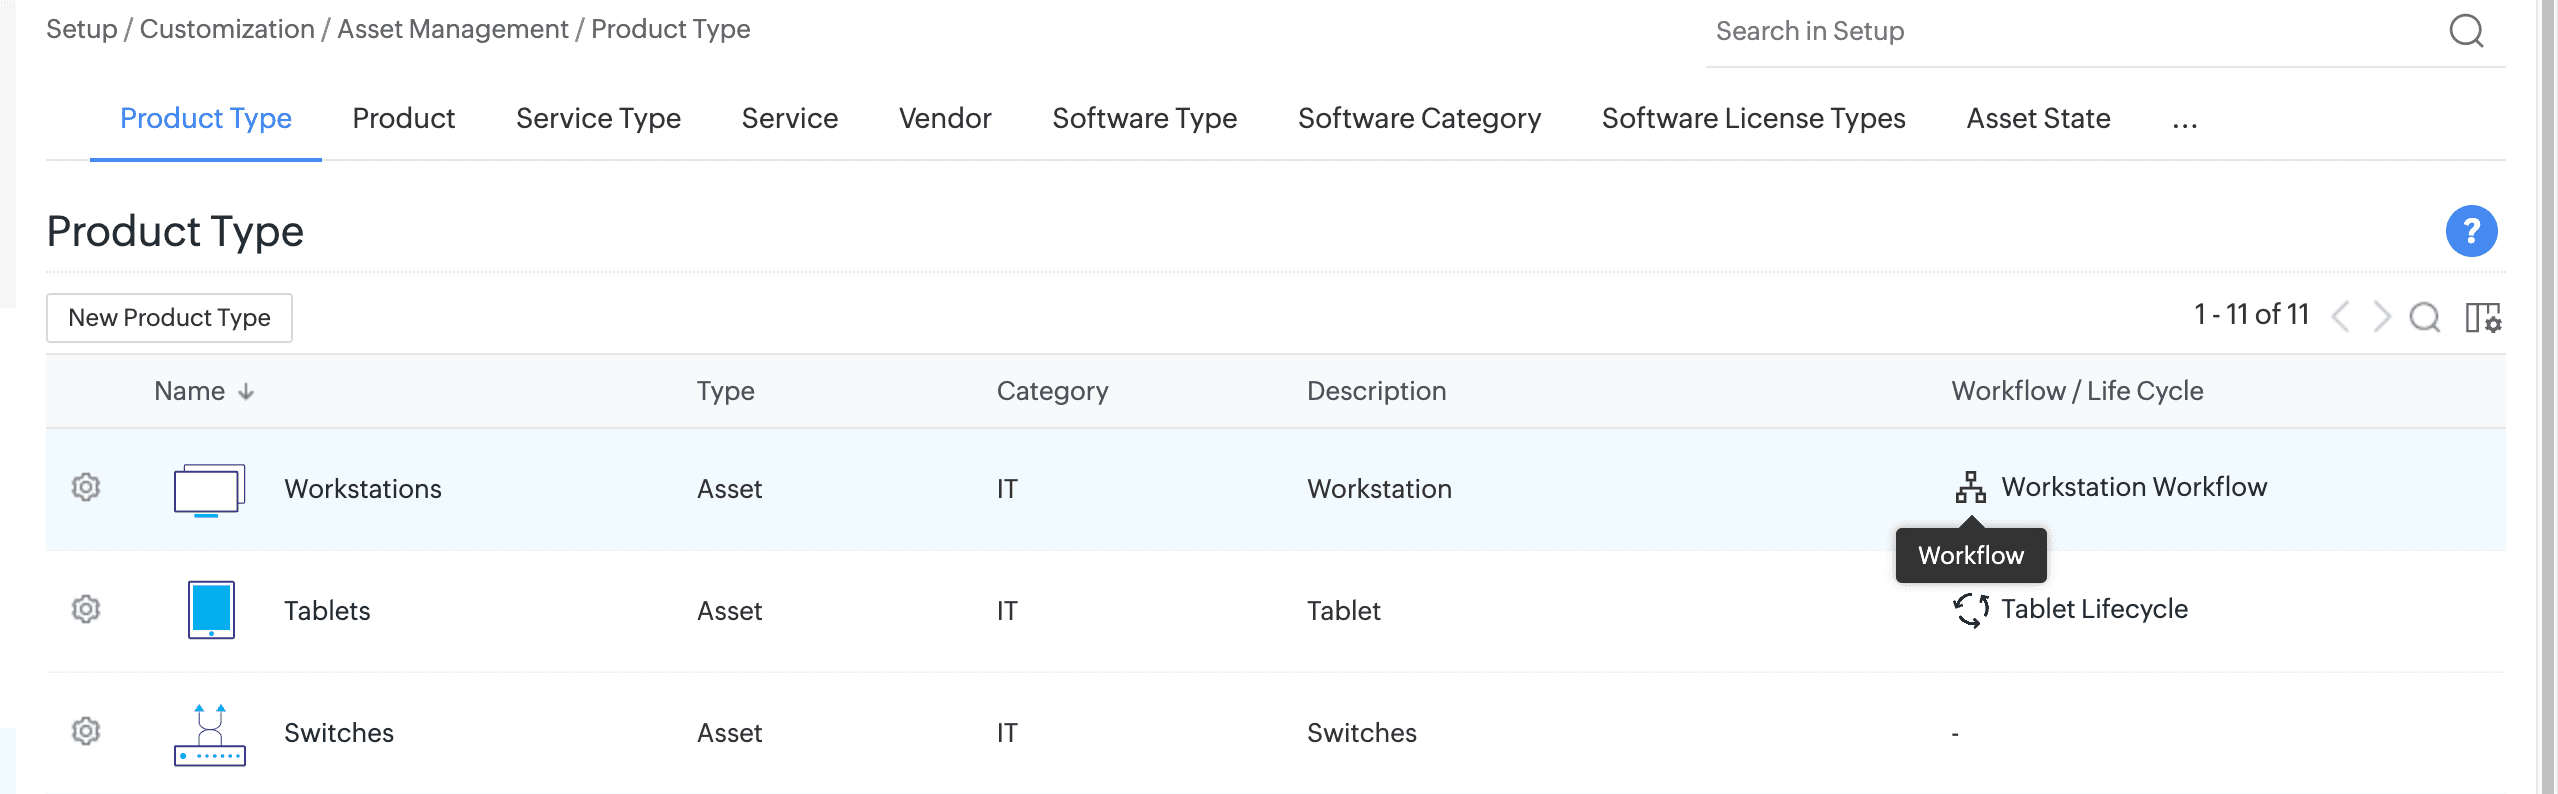Click the Tablets product type image

(x=211, y=609)
